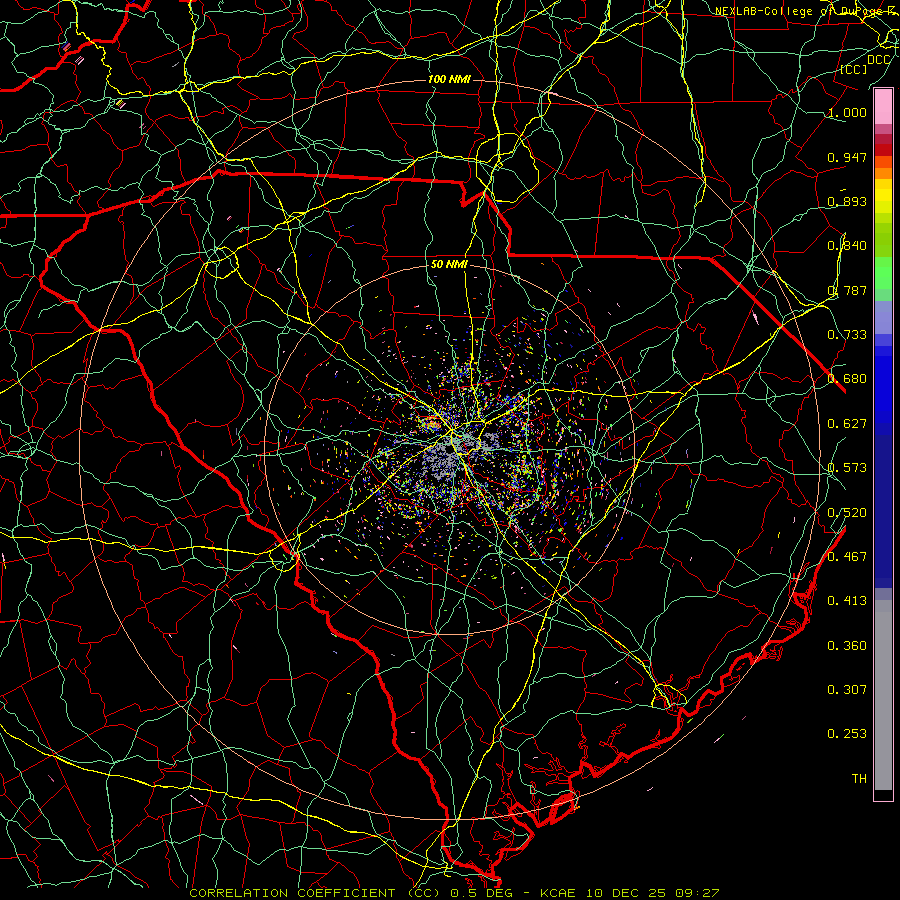The height and width of the screenshot is (900, 900).
Task: Select the 0.253 legend value
Action: pos(847,734)
